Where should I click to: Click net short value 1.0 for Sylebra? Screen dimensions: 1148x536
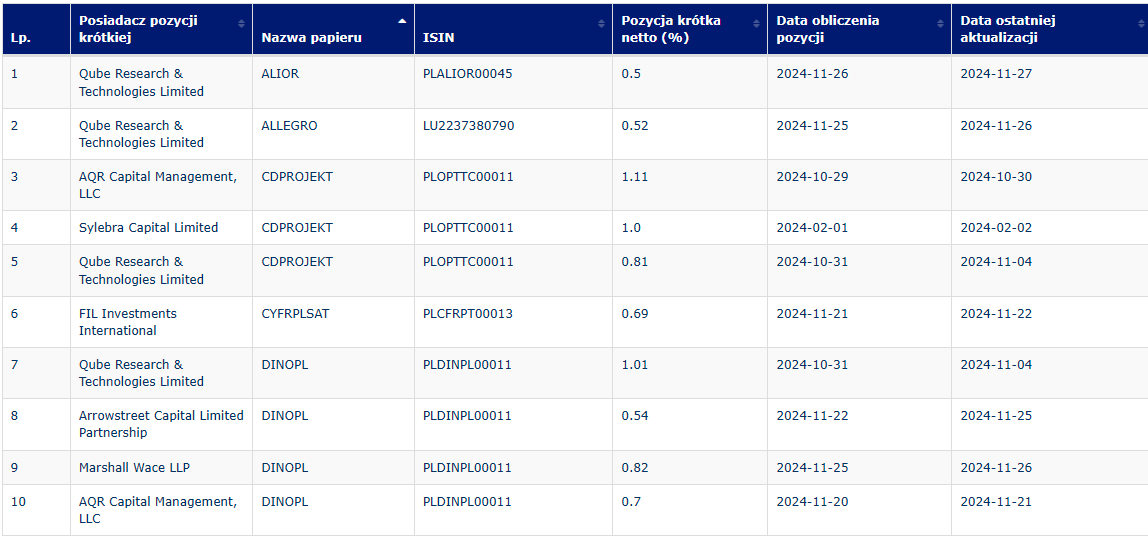(x=631, y=228)
